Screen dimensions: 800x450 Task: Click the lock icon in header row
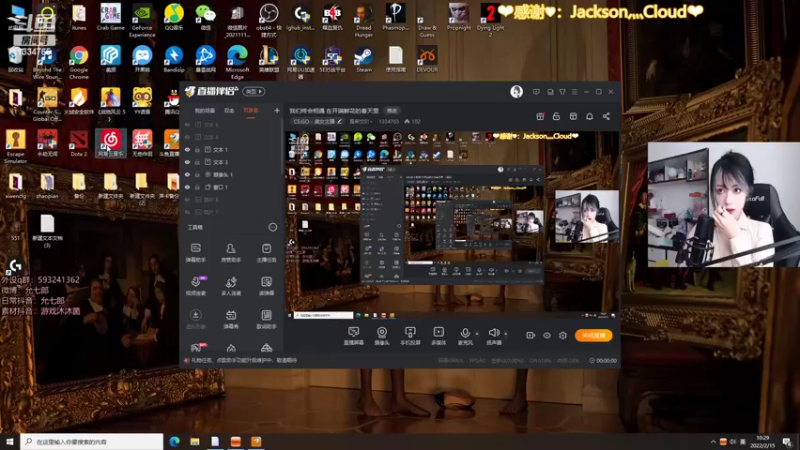point(556,116)
